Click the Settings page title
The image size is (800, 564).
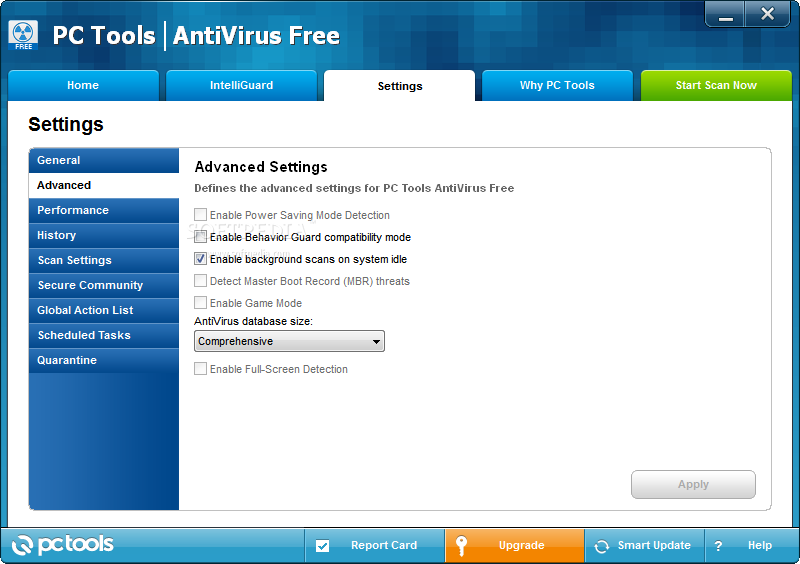[66, 125]
